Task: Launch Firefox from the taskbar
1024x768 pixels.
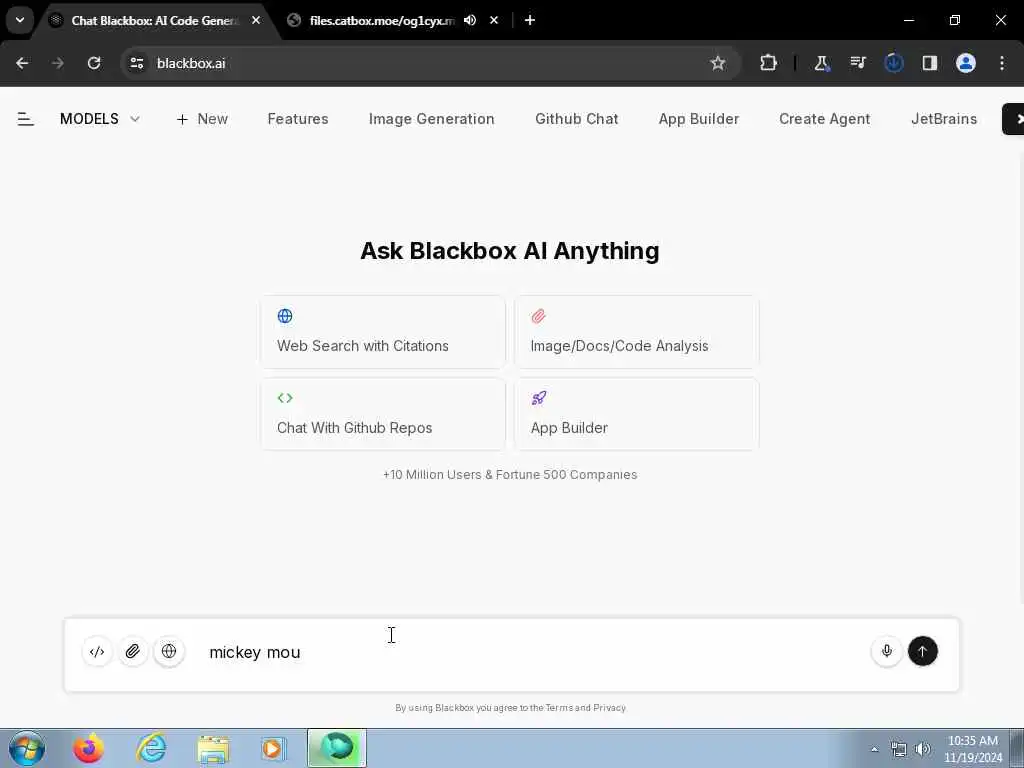Action: 88,748
